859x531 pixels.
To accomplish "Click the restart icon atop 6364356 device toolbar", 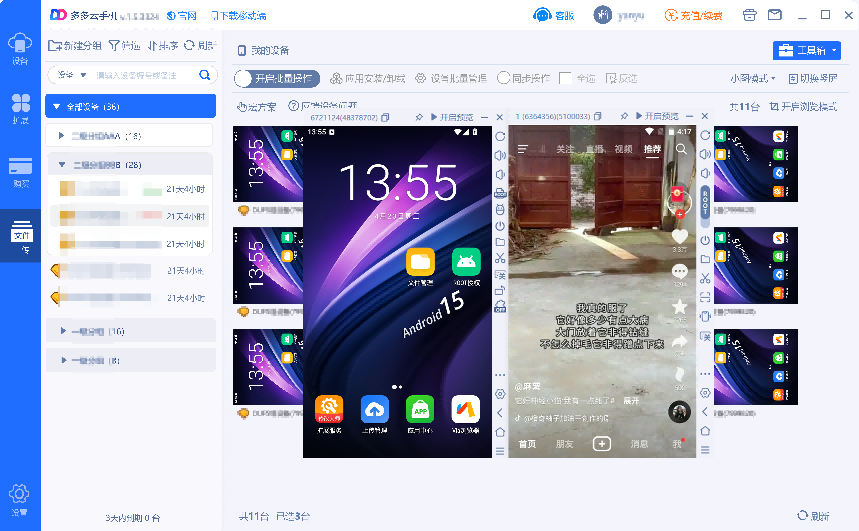I will pyautogui.click(x=705, y=135).
